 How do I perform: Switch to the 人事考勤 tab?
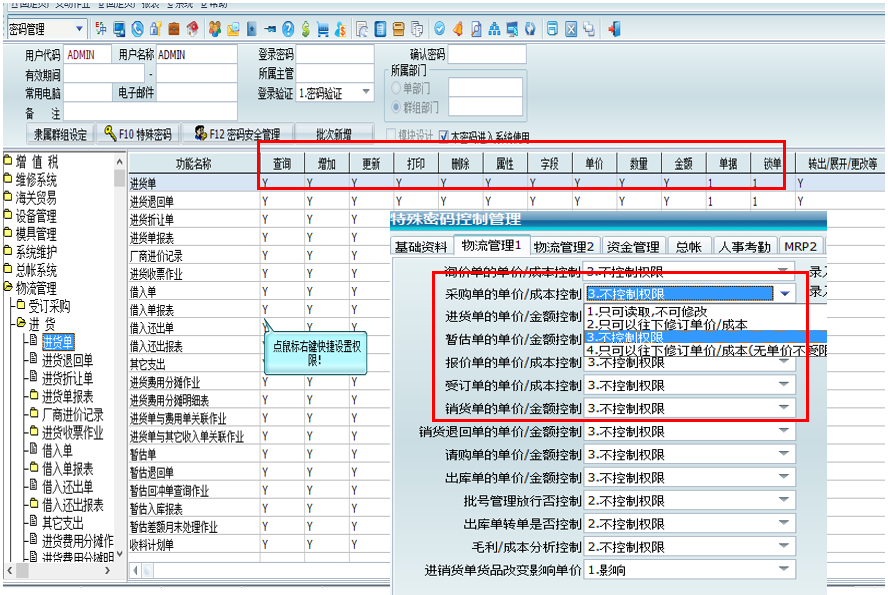(744, 247)
